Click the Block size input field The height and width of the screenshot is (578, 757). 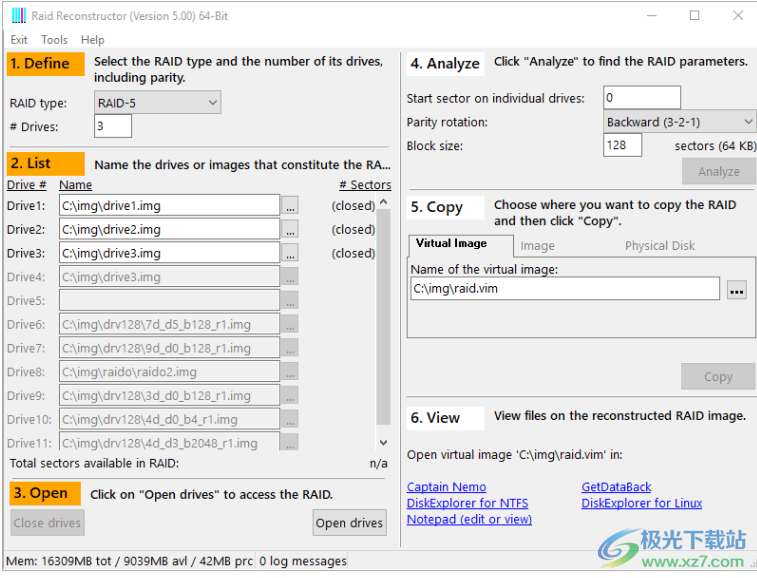point(622,145)
